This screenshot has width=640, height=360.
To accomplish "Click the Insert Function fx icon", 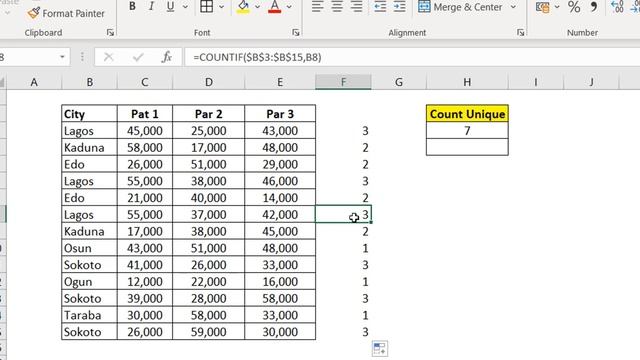I will pos(167,57).
